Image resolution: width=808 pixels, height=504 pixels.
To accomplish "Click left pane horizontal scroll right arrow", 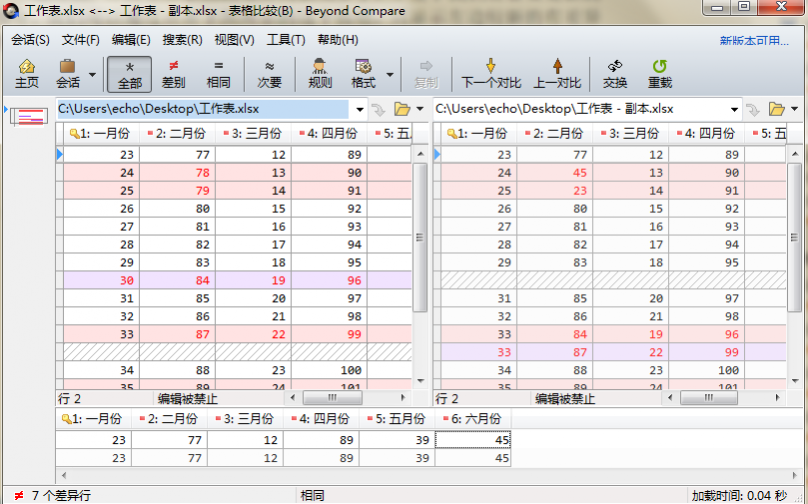I will [403, 397].
